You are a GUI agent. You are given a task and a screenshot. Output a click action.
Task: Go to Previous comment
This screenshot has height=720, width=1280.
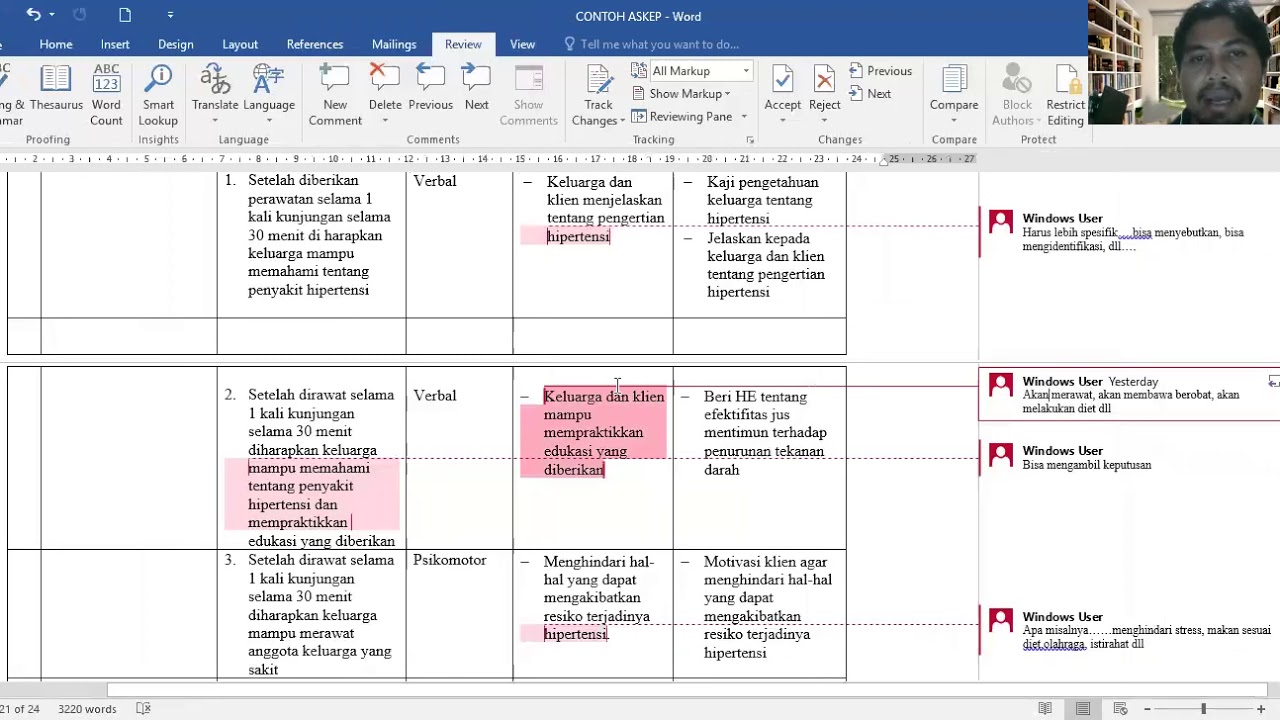coord(430,88)
